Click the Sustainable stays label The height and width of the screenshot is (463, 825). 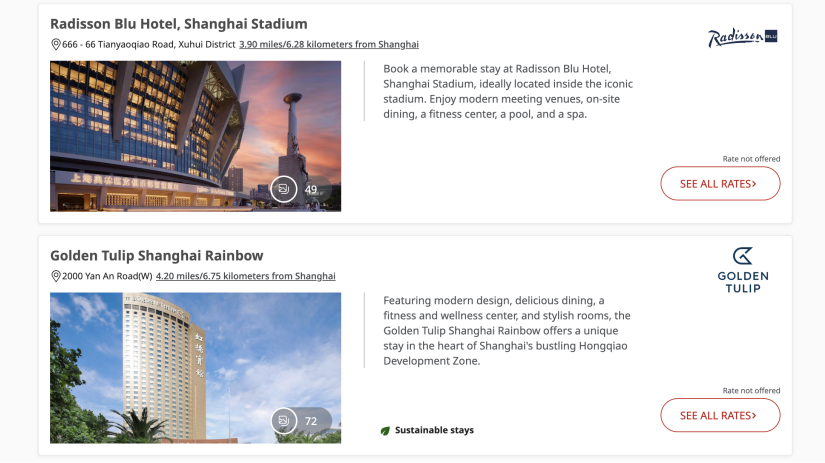pos(434,430)
